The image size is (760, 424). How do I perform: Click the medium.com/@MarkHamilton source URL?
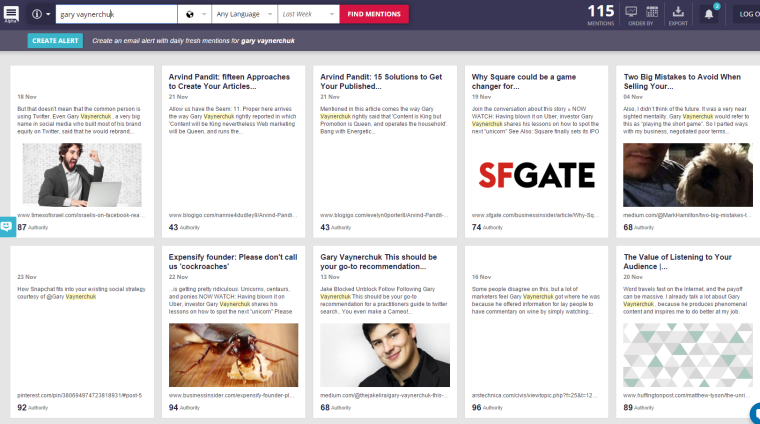click(x=687, y=215)
